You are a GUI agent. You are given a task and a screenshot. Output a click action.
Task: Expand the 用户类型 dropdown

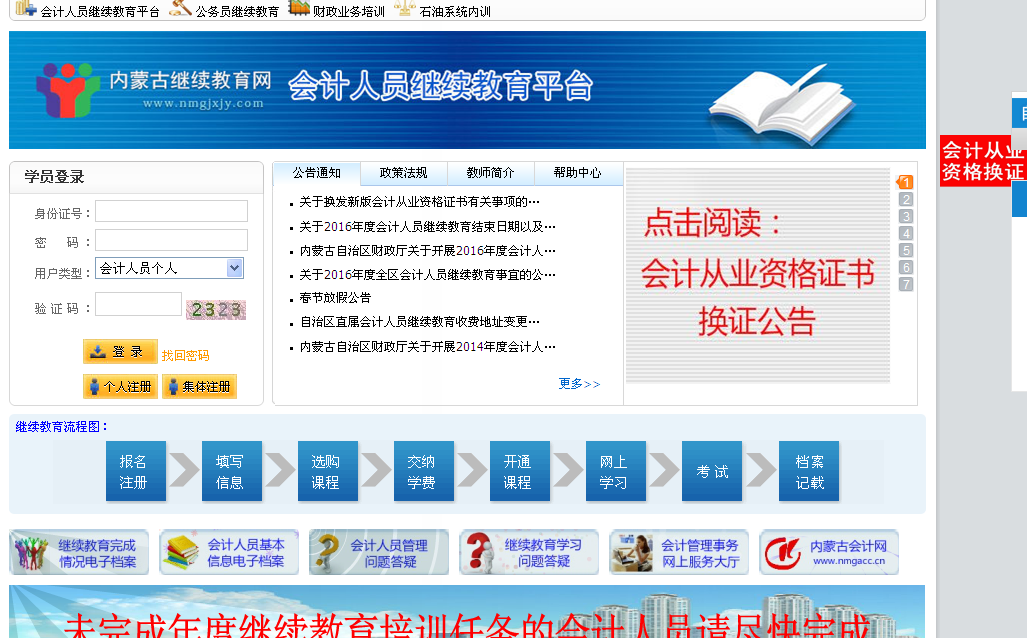click(234, 268)
